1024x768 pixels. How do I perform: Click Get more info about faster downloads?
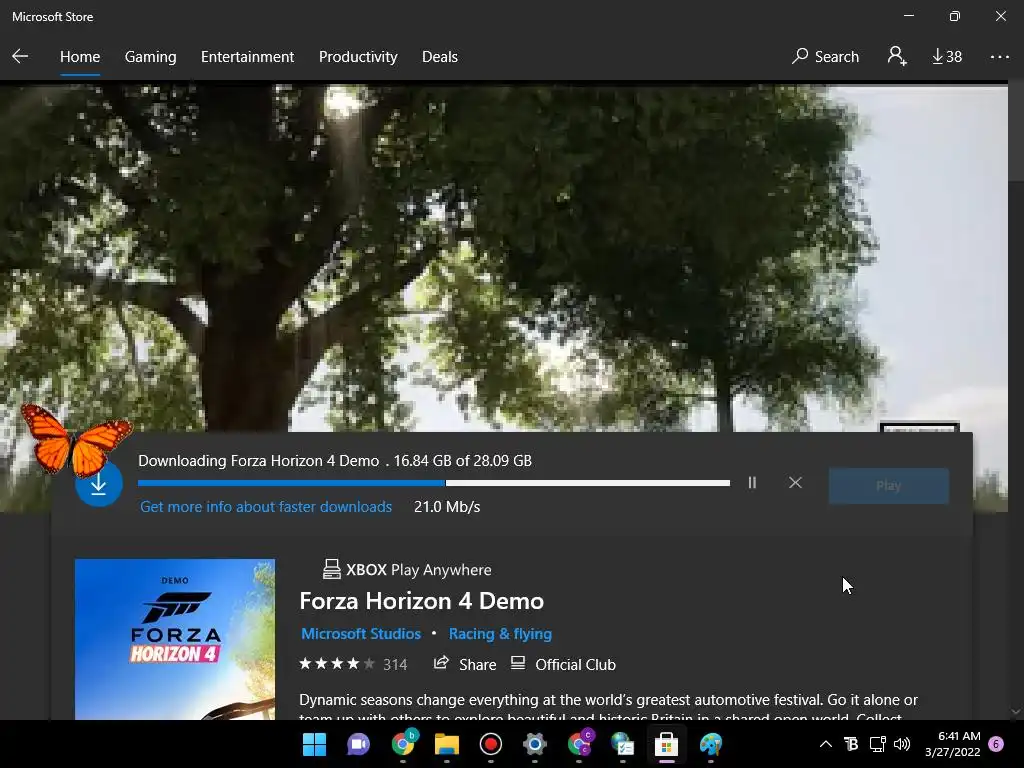pos(266,507)
